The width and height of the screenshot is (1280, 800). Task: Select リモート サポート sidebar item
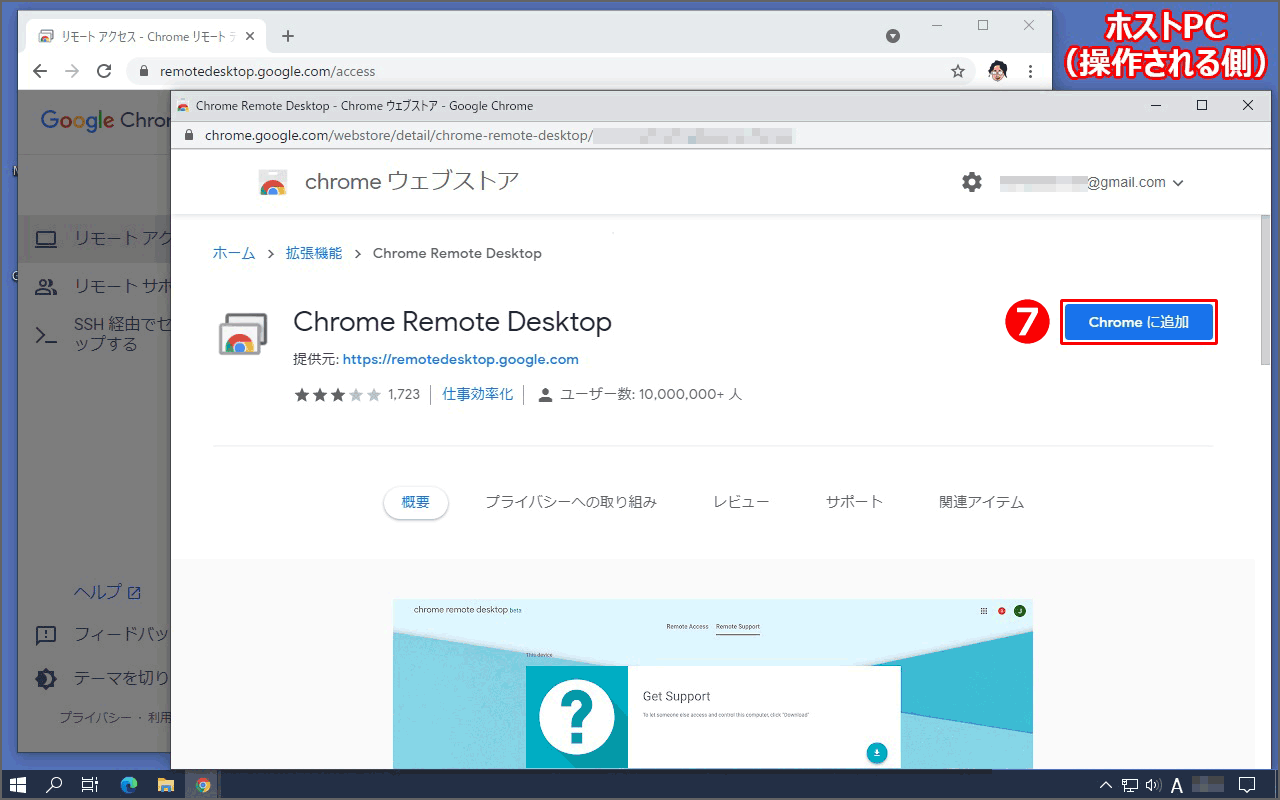95,287
